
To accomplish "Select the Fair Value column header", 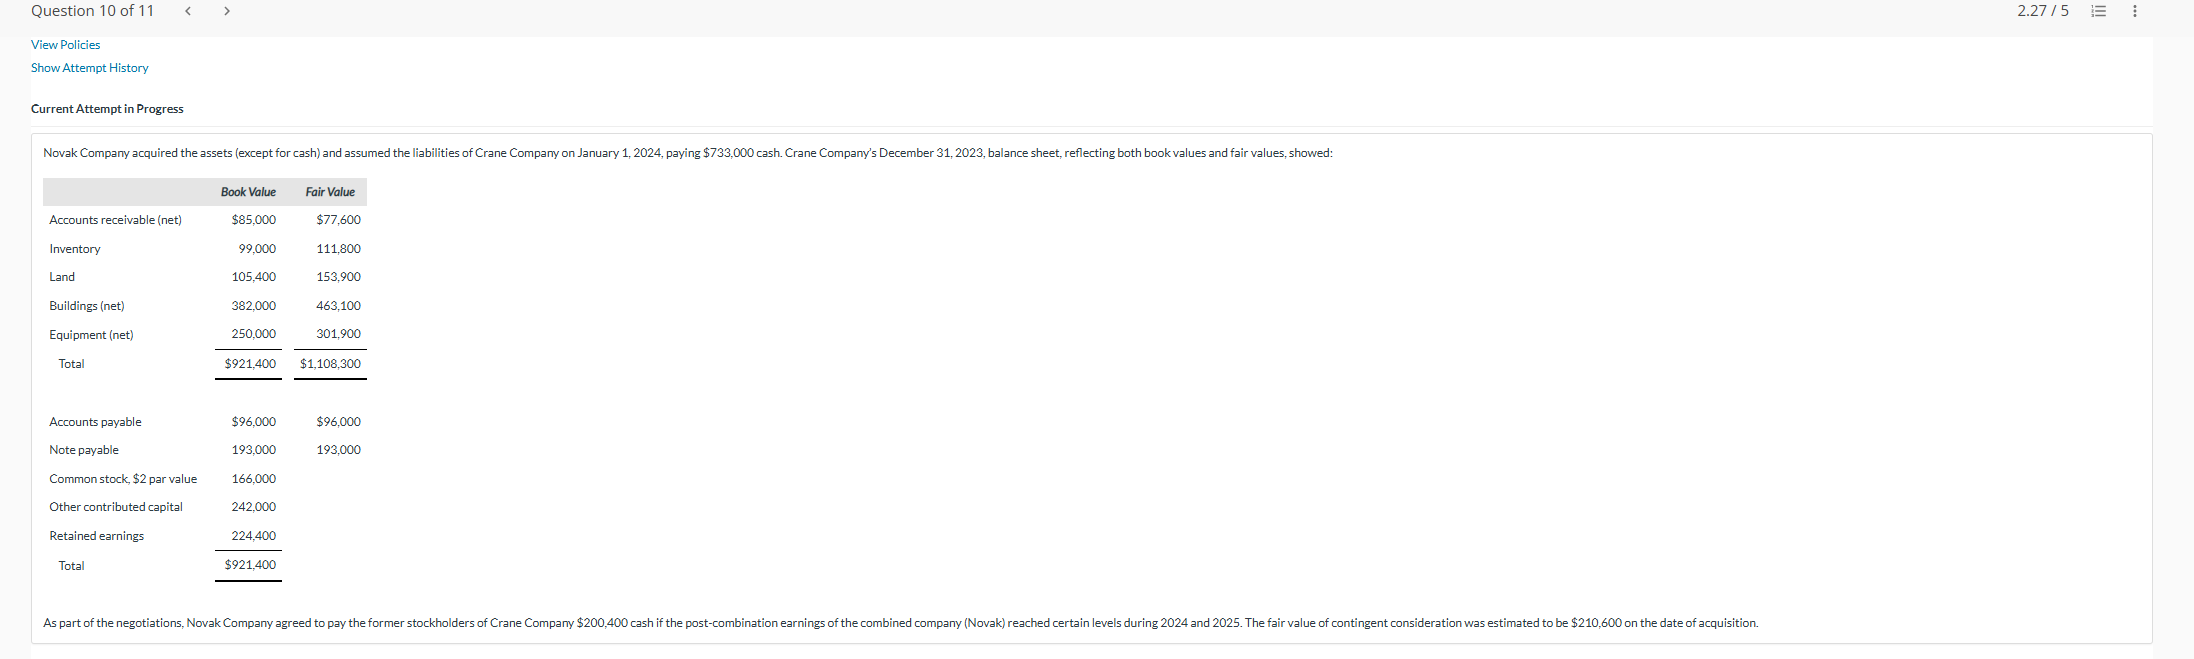I will pyautogui.click(x=330, y=192).
